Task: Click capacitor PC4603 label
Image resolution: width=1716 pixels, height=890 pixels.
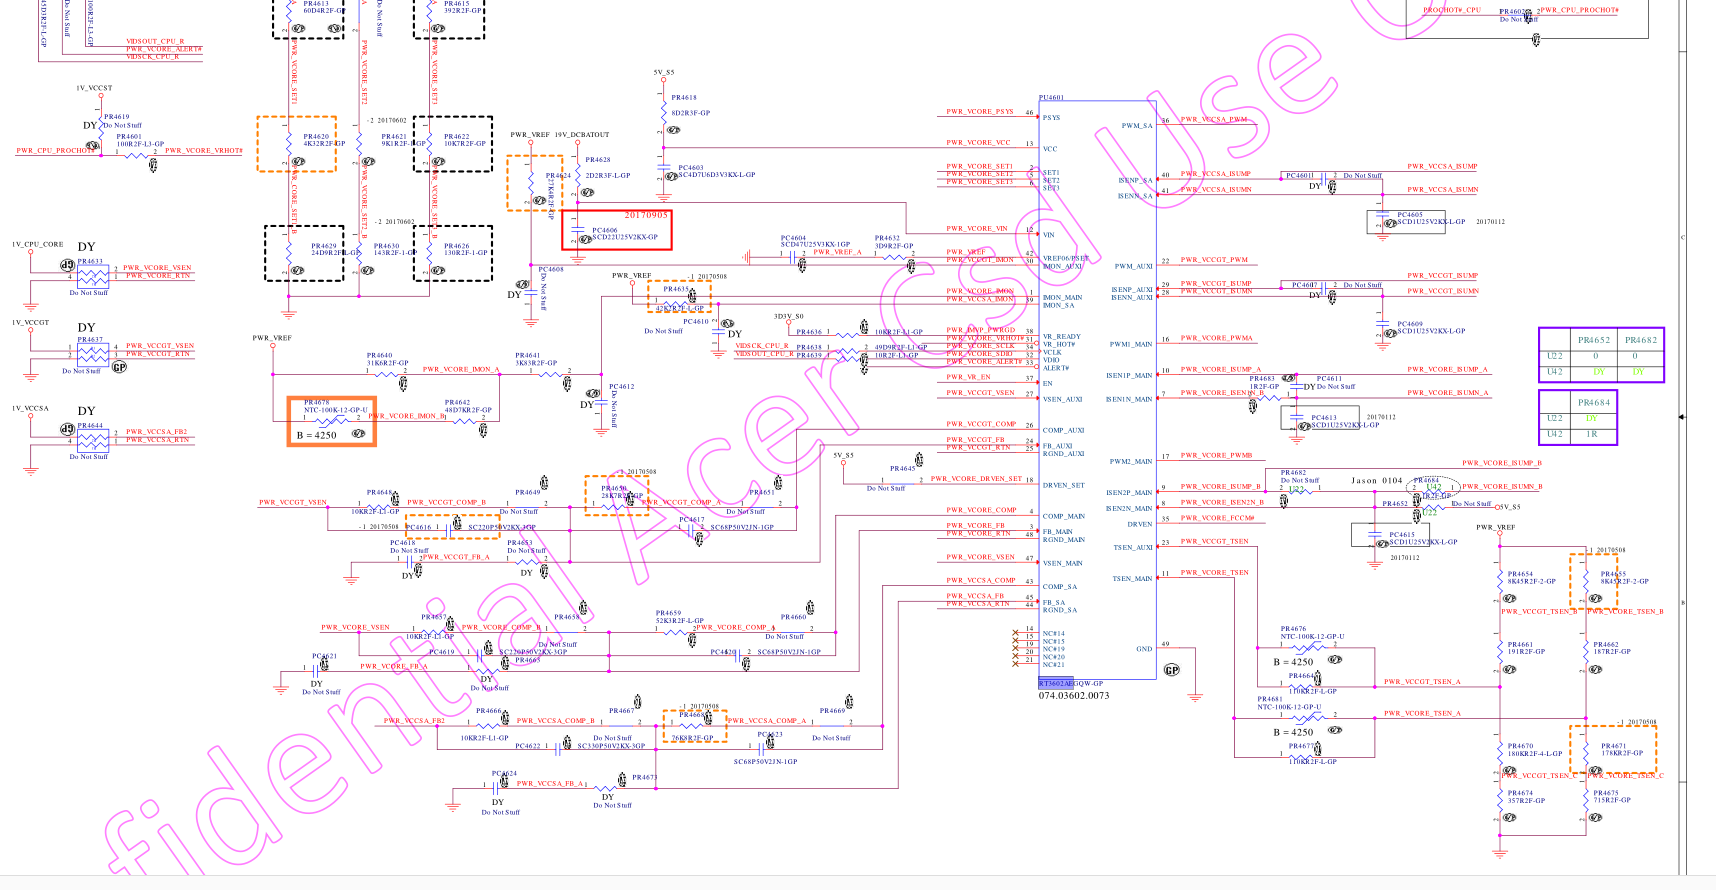Action: tap(690, 168)
